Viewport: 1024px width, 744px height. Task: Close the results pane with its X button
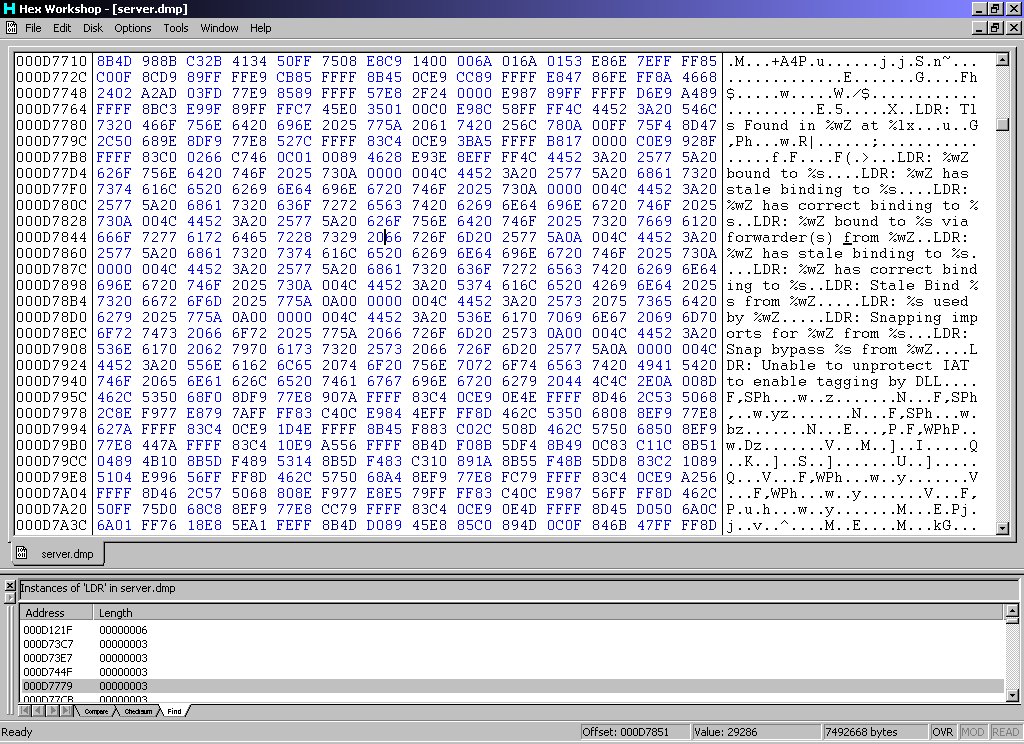10,586
